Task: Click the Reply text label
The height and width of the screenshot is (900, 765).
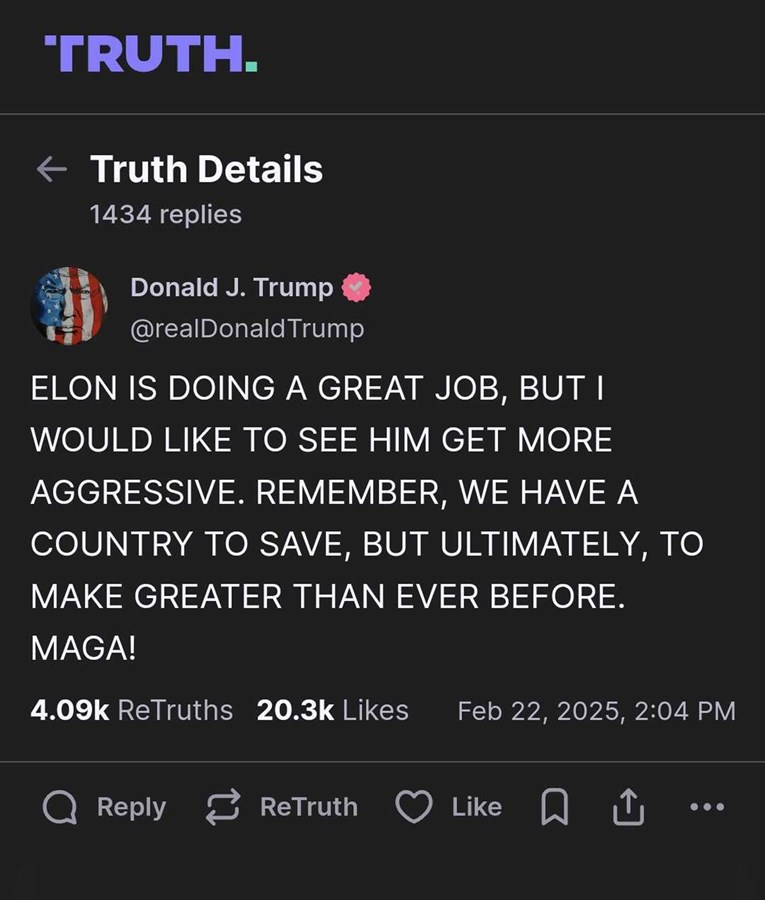Action: pos(131,807)
